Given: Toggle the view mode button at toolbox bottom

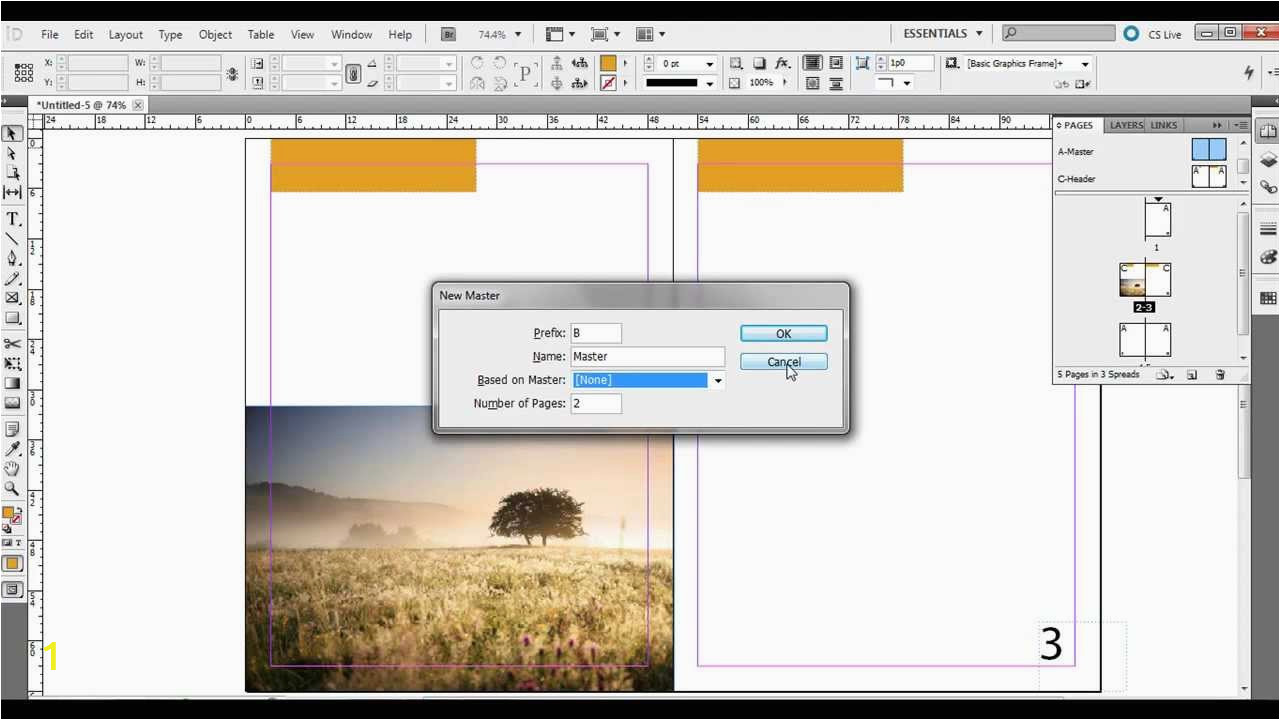Looking at the screenshot, I should click(x=13, y=590).
